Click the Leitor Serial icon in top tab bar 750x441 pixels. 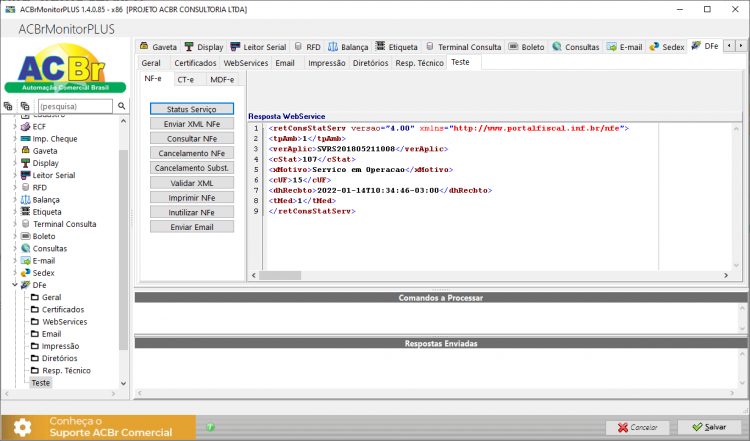point(235,46)
